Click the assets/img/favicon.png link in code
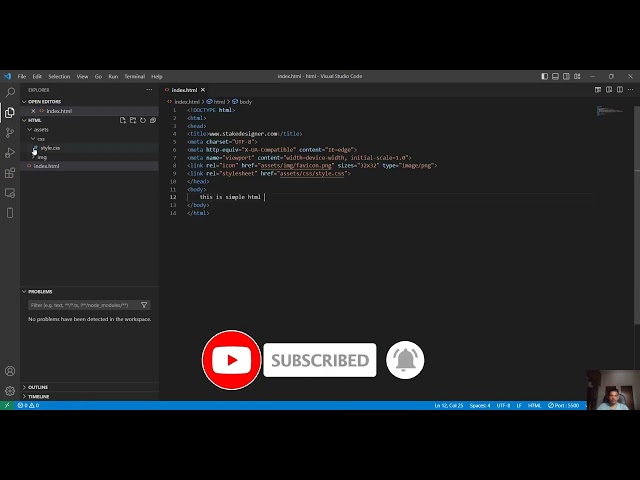This screenshot has width=640, height=480. click(x=296, y=165)
